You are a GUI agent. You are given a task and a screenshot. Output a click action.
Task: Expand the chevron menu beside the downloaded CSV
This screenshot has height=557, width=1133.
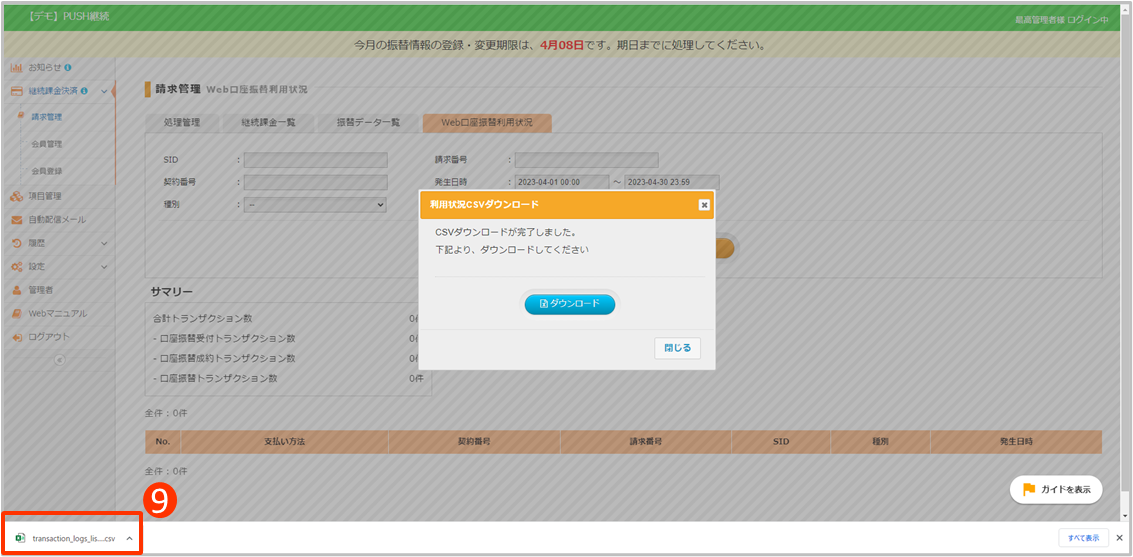[129, 538]
